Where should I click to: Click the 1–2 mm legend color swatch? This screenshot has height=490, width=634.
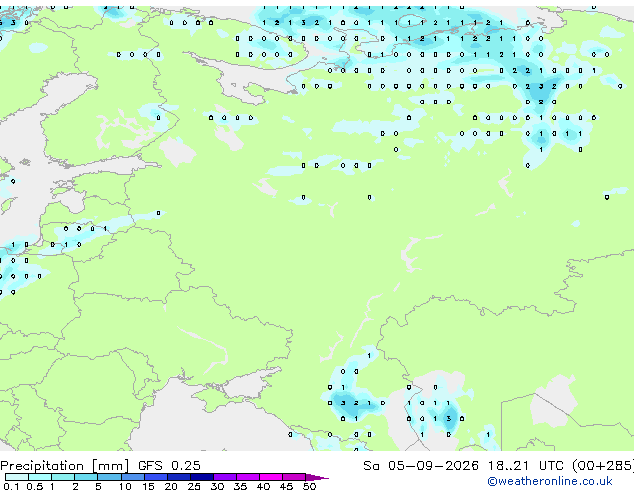63,477
